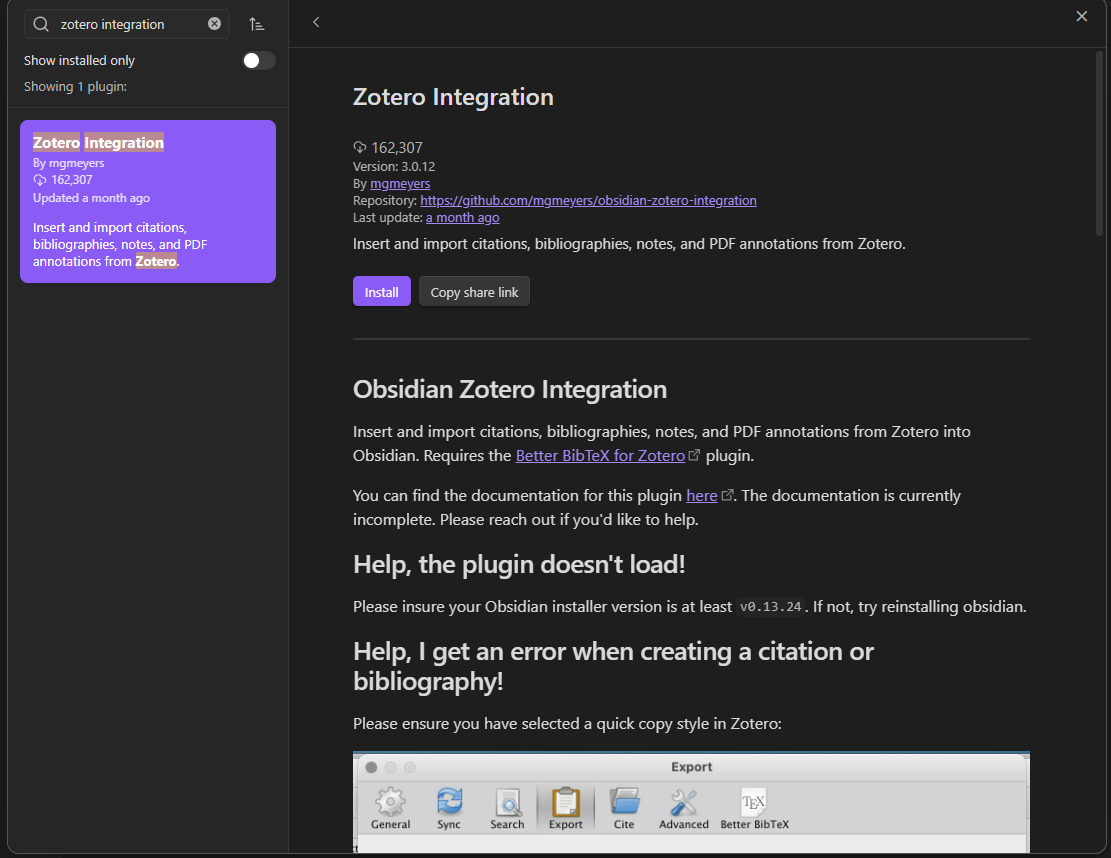Click Cite folder icon in screenshot
1111x858 pixels.
(x=624, y=808)
